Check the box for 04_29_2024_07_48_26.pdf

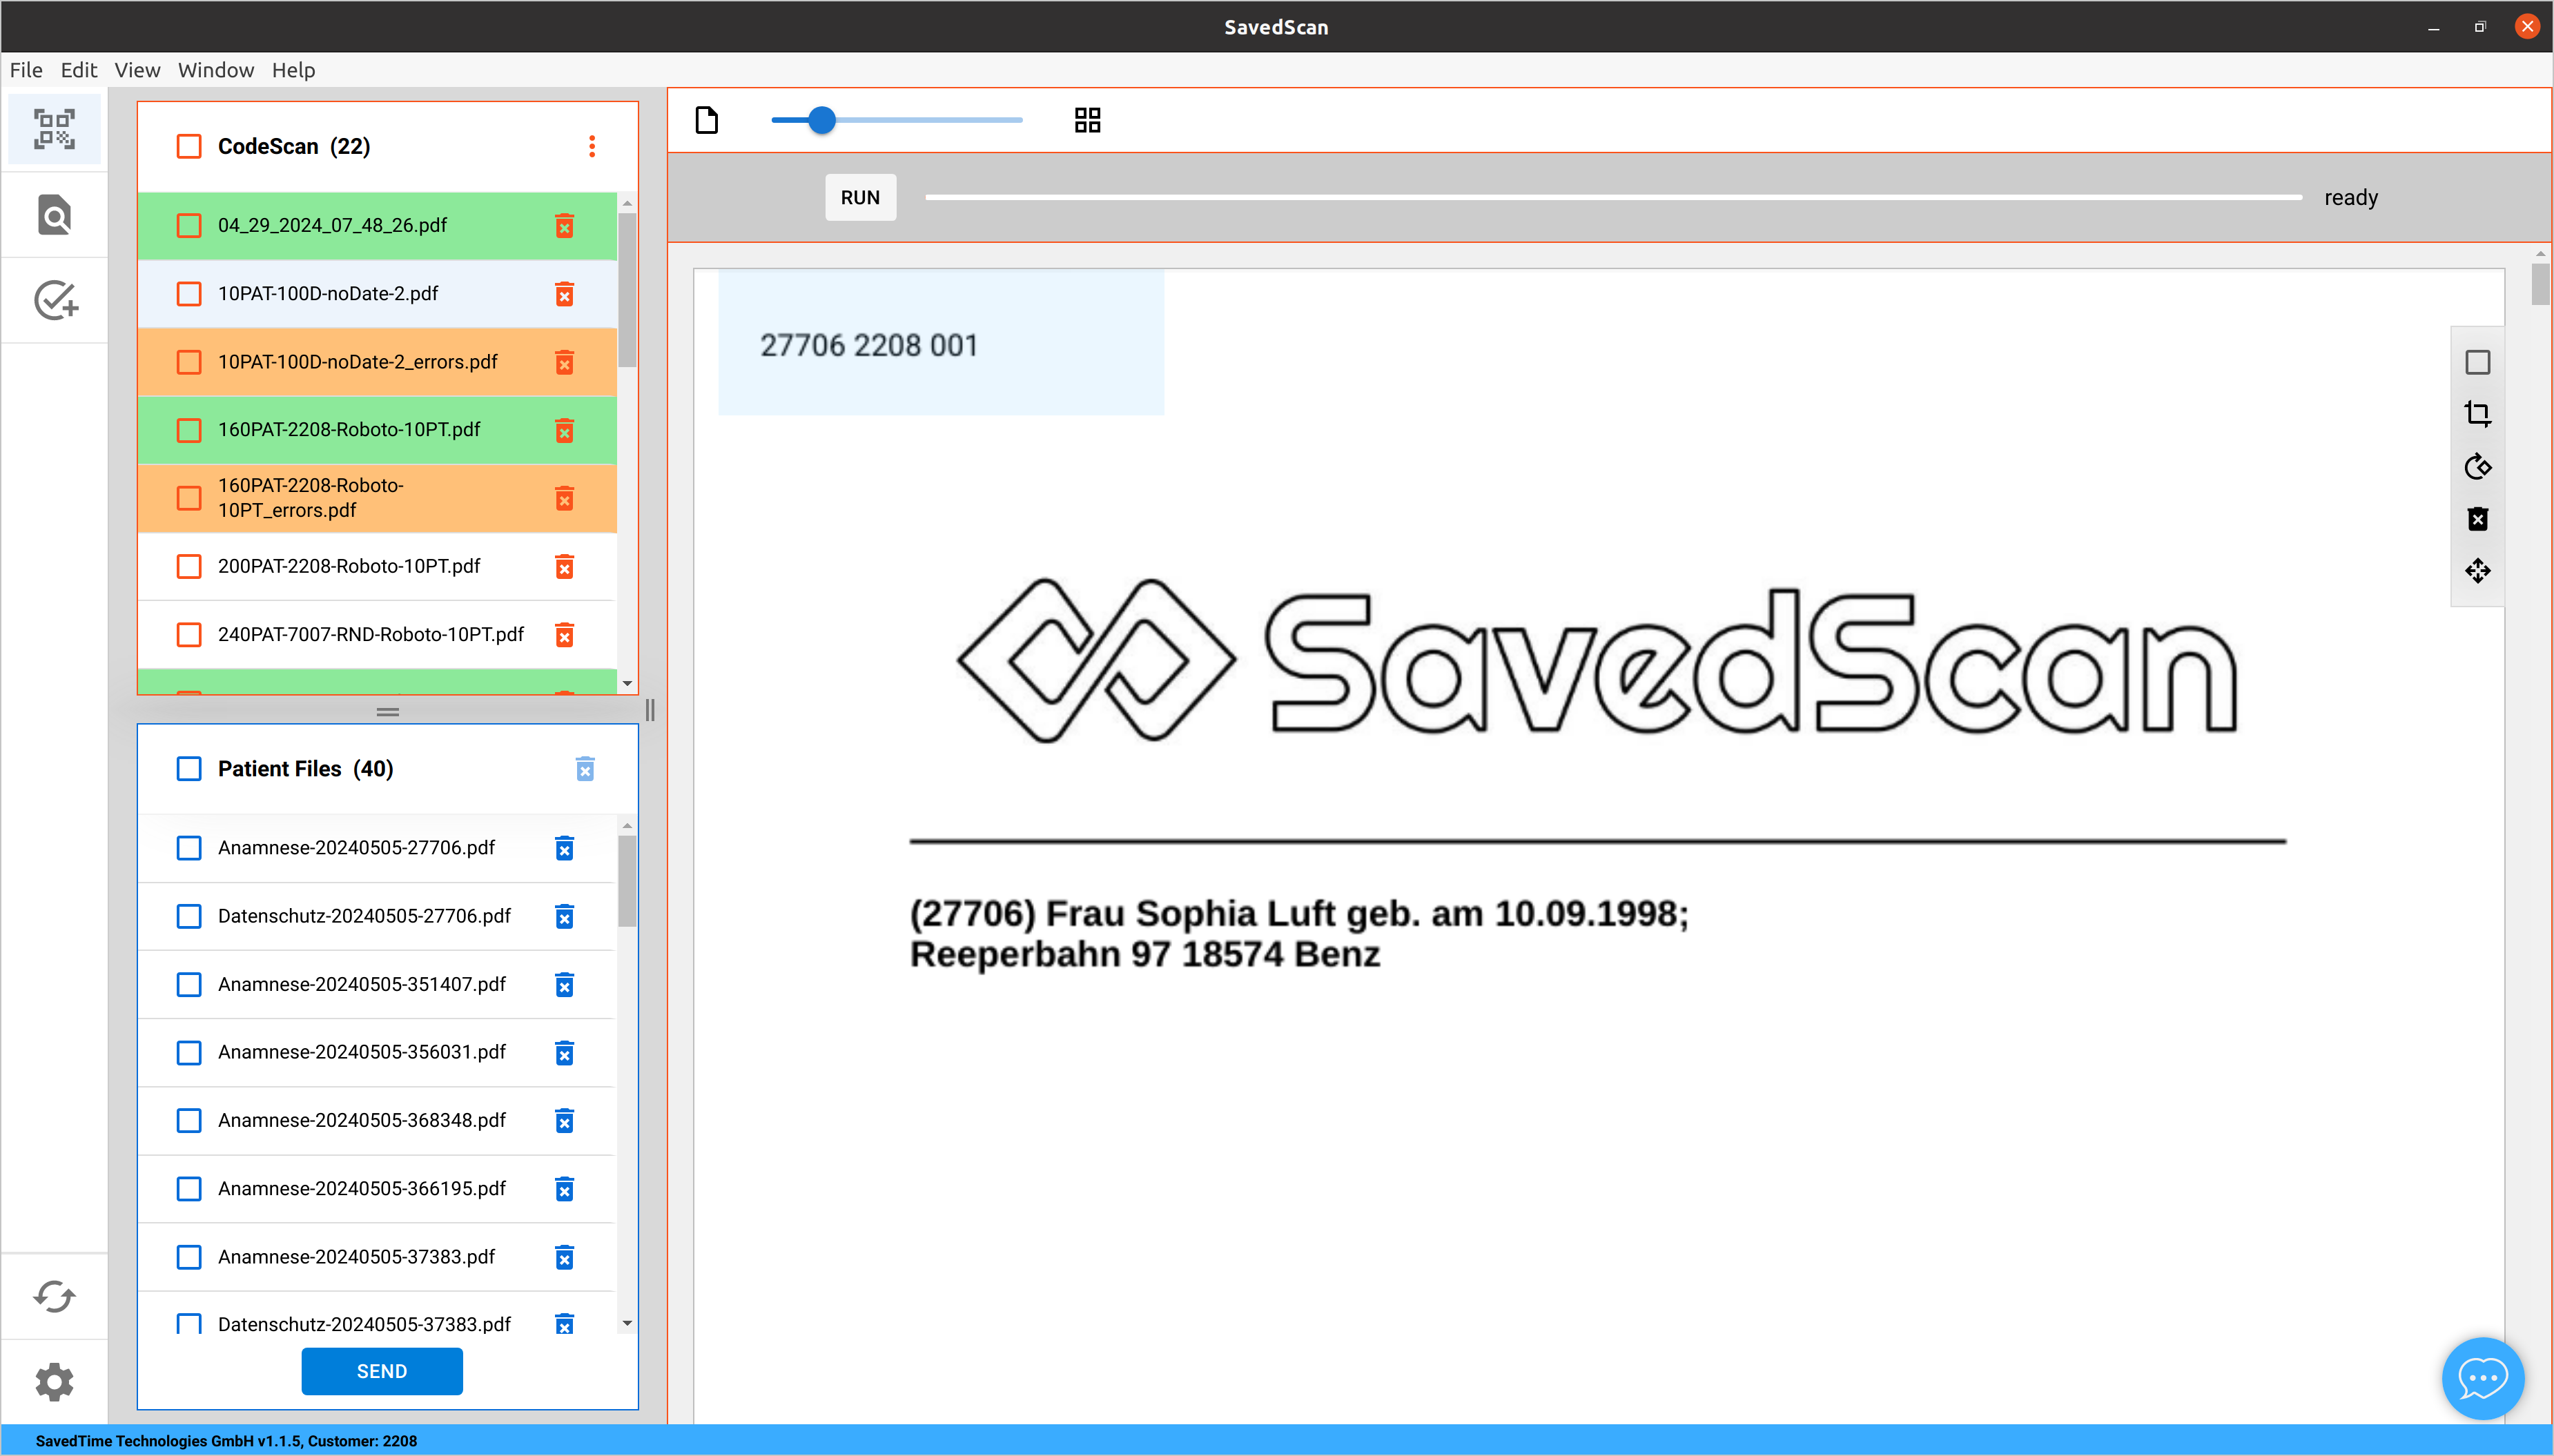(189, 225)
